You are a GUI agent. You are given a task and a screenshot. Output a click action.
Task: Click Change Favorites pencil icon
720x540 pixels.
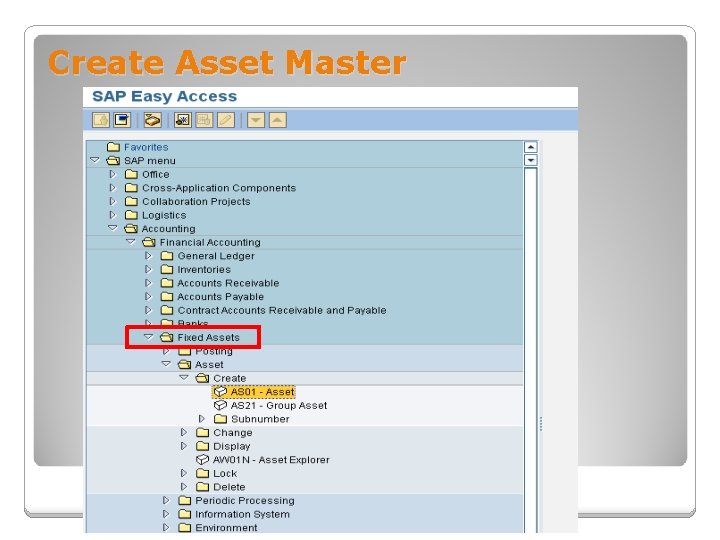click(x=225, y=120)
